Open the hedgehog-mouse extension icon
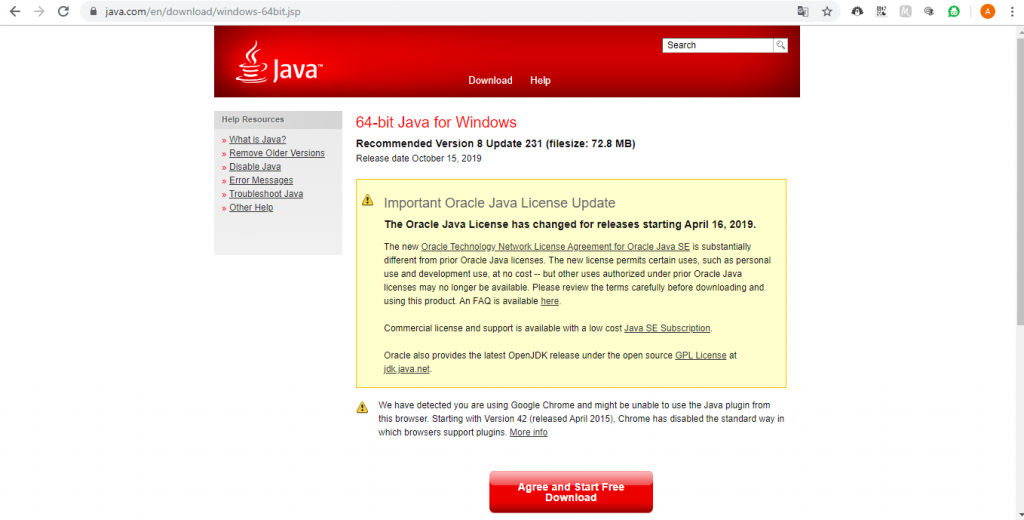This screenshot has height=520, width=1024. tap(857, 11)
